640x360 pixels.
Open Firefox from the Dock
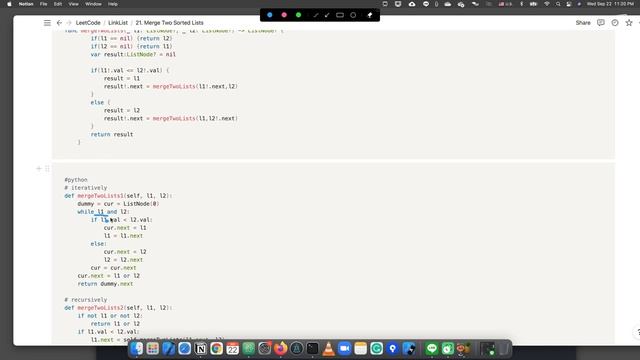point(280,349)
